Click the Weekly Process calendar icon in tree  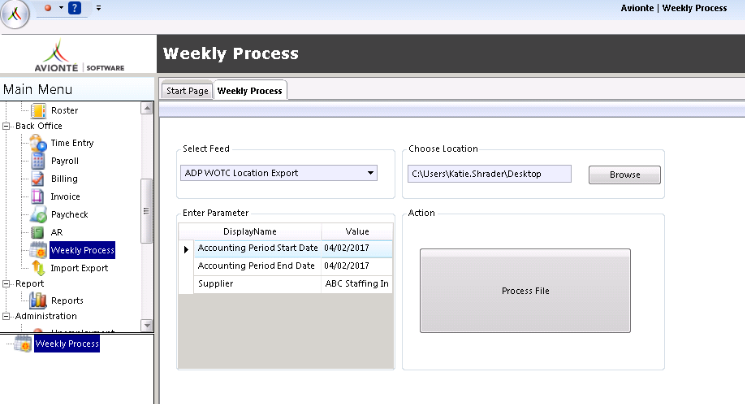38,250
